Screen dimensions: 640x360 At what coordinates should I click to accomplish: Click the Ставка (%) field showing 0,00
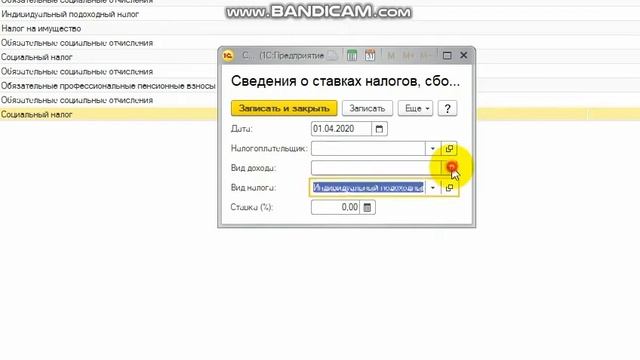[336, 207]
